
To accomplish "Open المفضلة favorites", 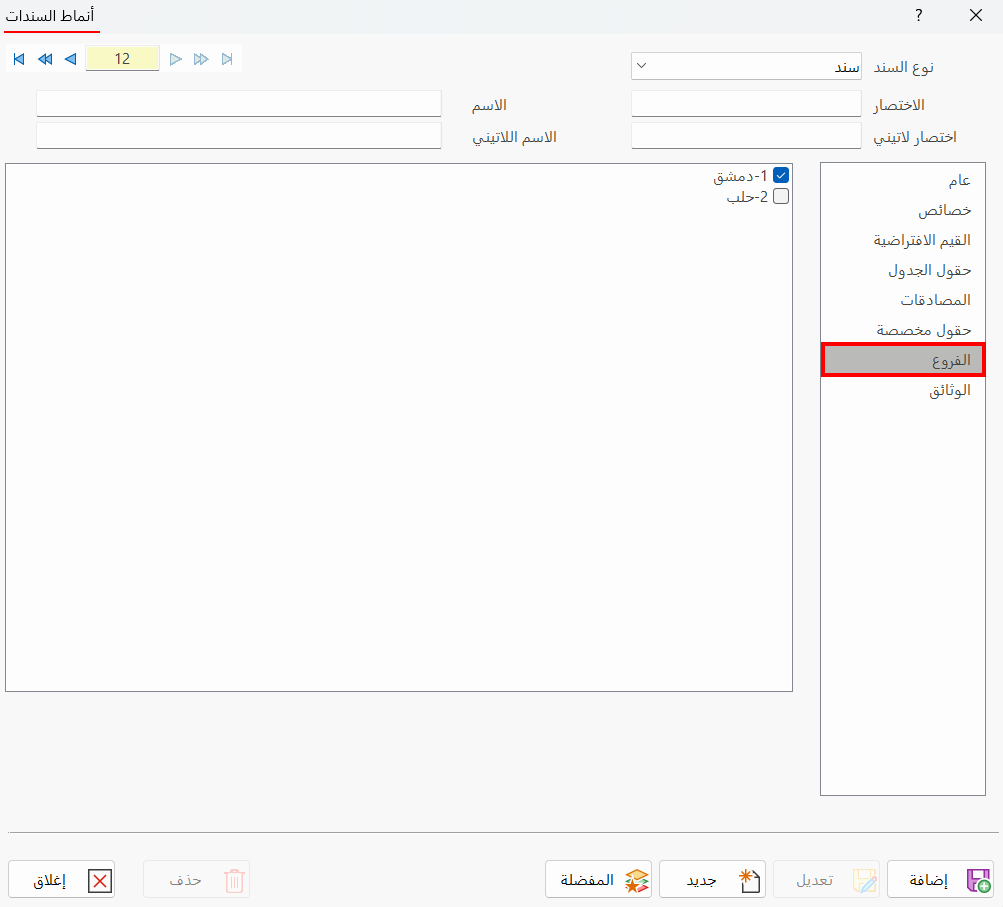I will tap(599, 880).
